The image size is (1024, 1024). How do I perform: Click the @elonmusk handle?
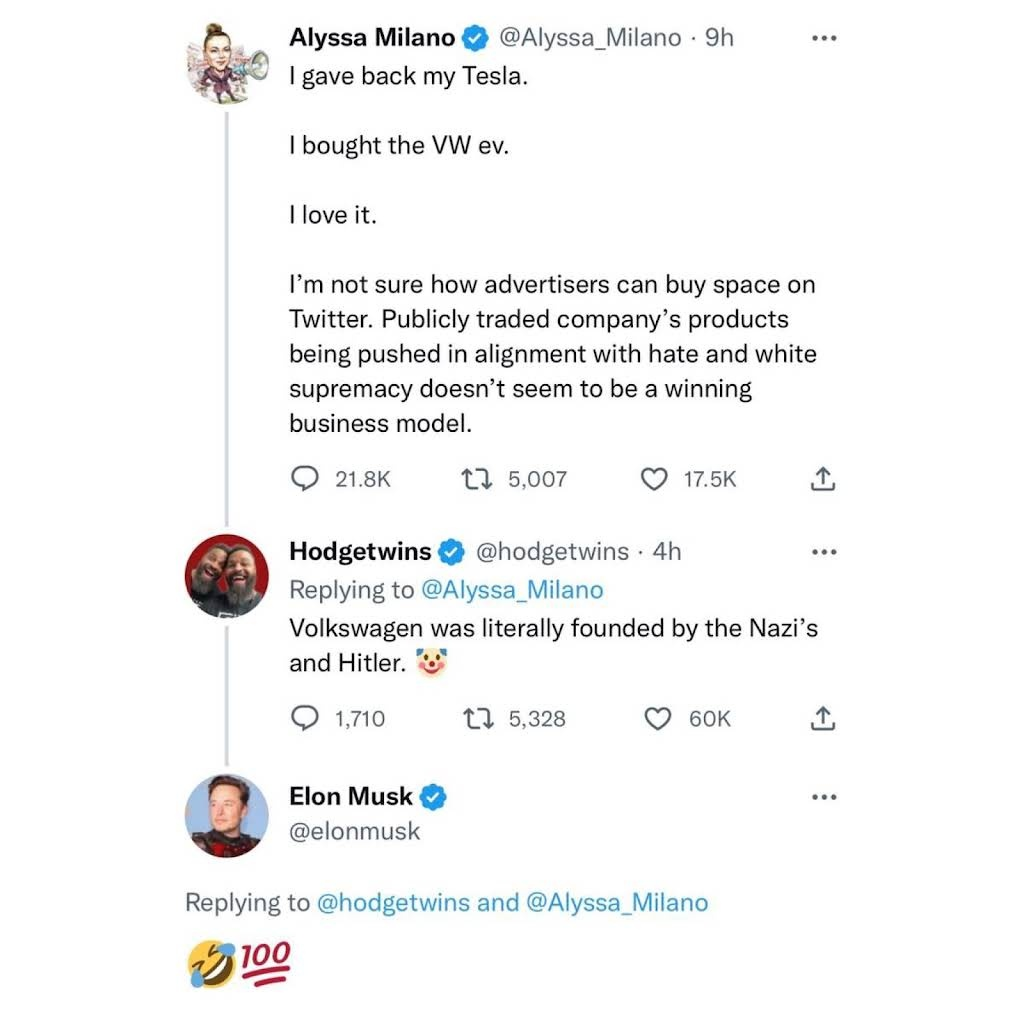[355, 831]
